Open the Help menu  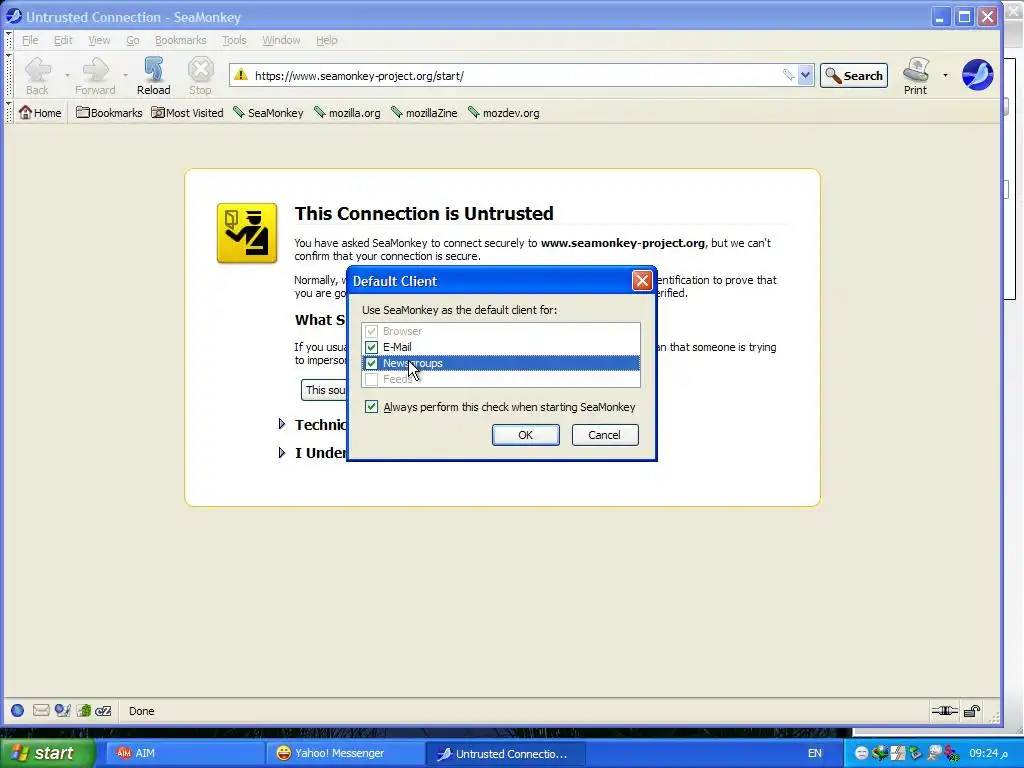pyautogui.click(x=327, y=40)
